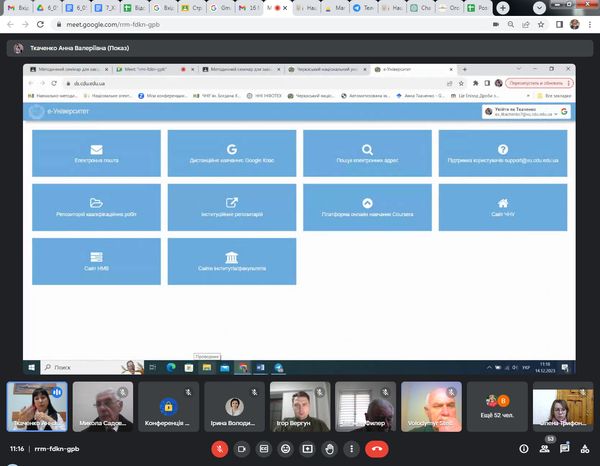Turn off the camera in Meet
Viewport: 600px width, 466px height.
241,450
